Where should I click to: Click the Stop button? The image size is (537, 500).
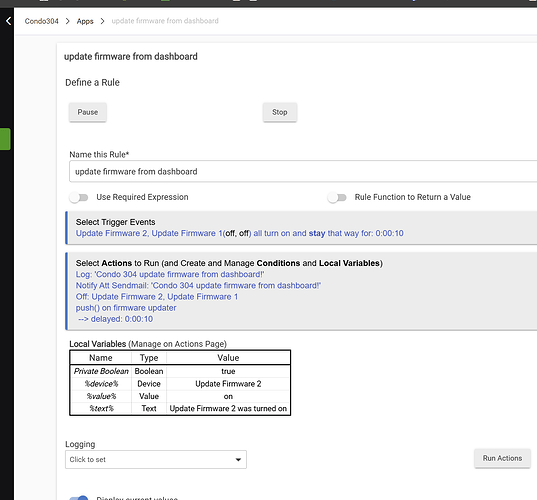point(280,112)
